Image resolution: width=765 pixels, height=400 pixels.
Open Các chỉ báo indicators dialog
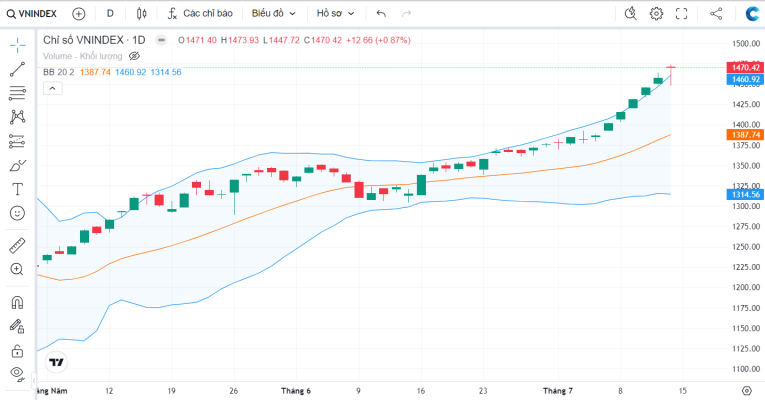coord(200,14)
